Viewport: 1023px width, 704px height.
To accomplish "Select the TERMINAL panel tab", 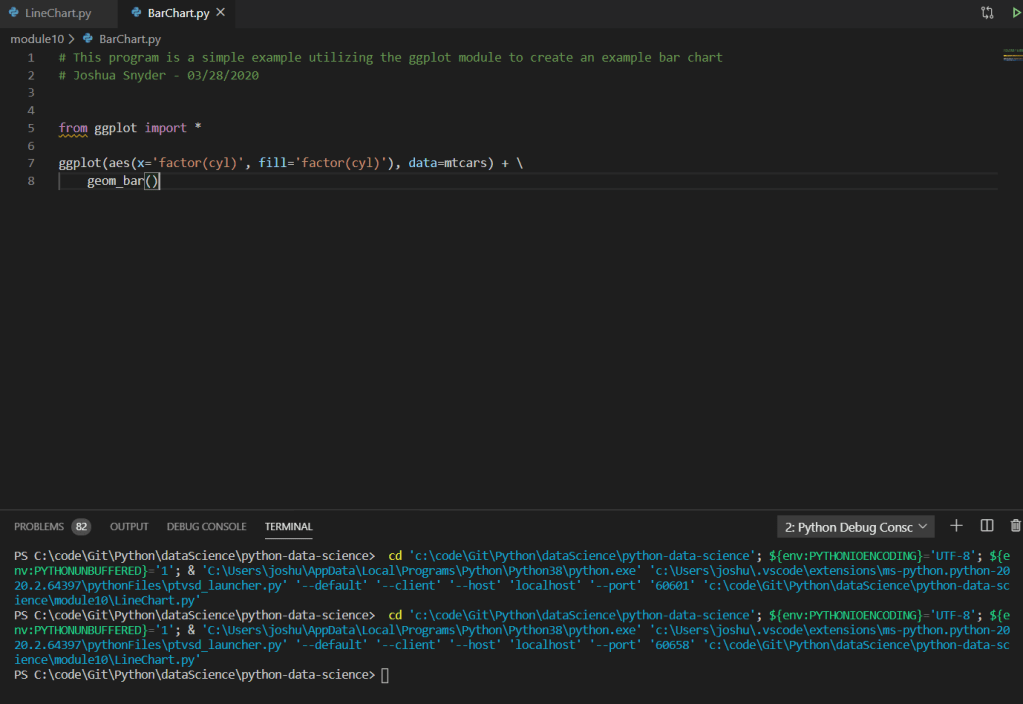I will (x=288, y=527).
